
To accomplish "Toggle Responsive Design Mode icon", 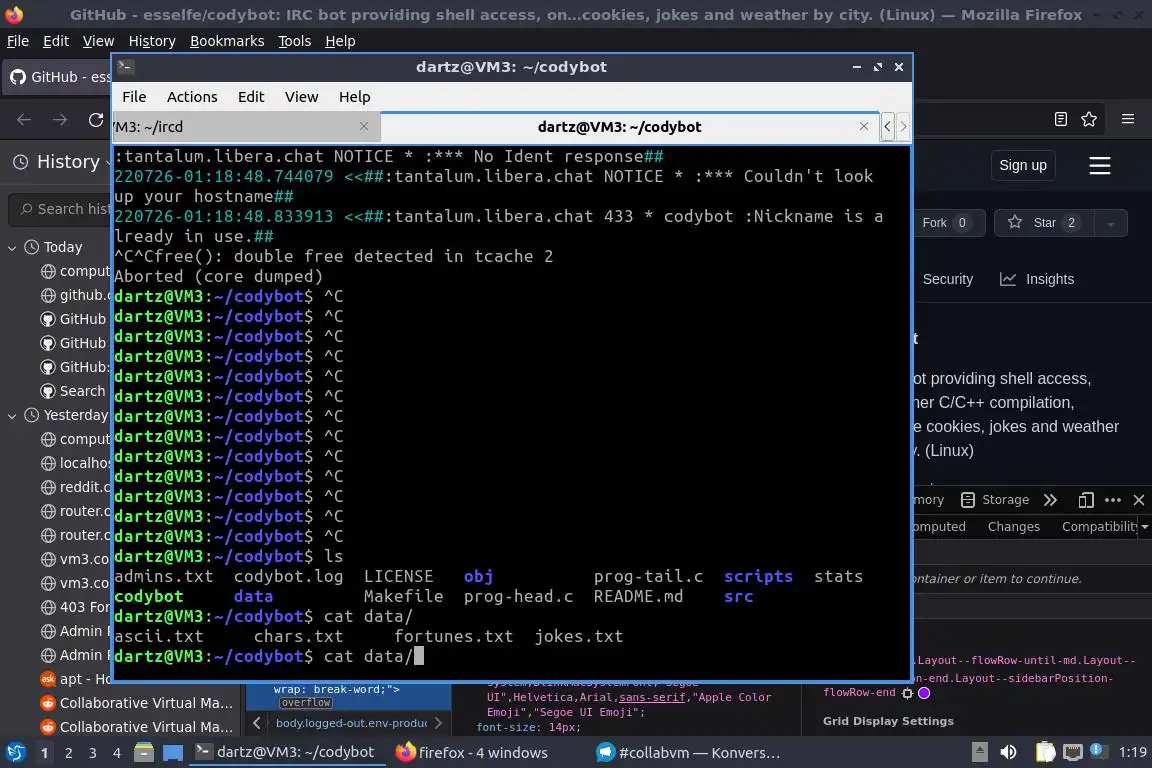I will (x=1086, y=500).
